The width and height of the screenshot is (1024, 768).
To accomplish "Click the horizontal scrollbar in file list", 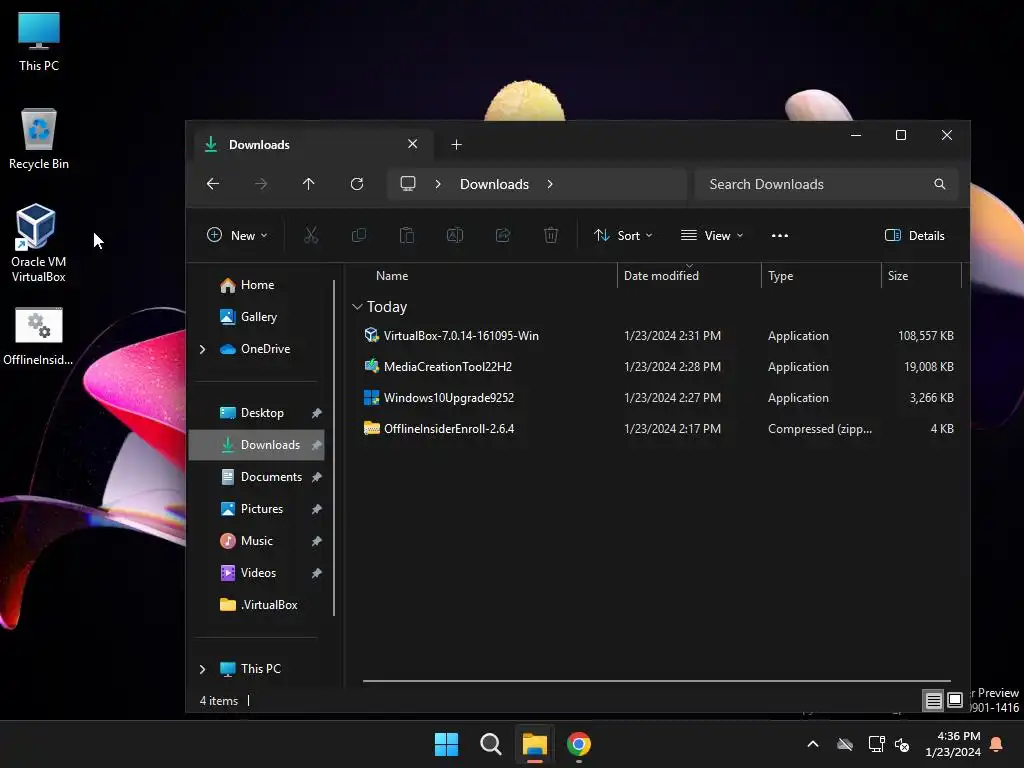I will 656,680.
